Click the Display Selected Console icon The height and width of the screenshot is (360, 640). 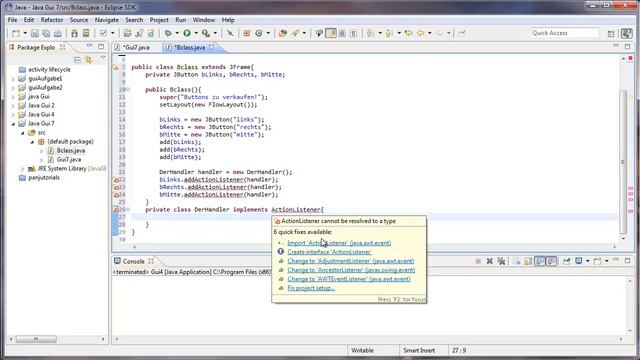click(x=578, y=261)
